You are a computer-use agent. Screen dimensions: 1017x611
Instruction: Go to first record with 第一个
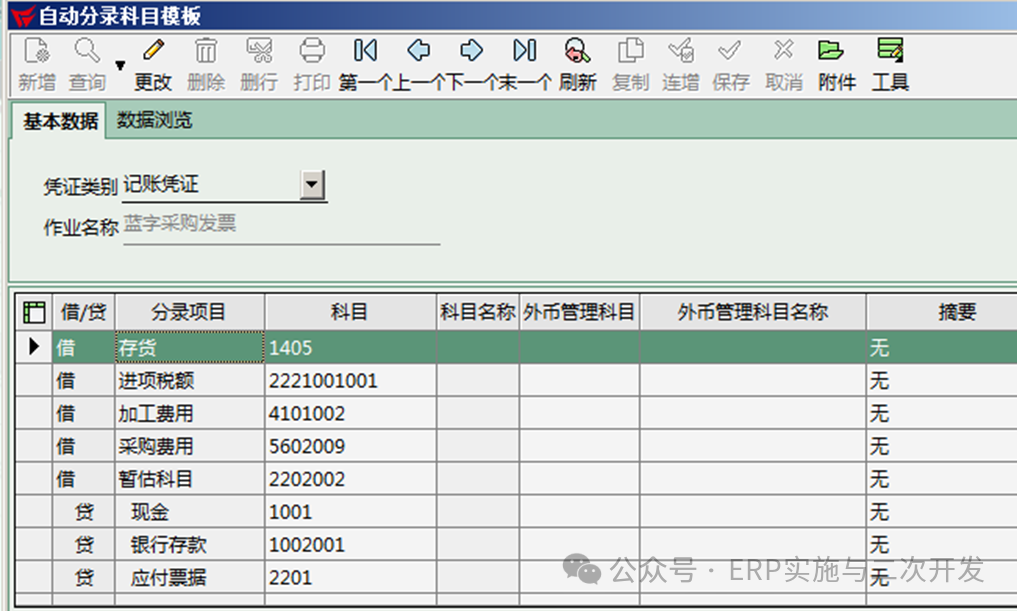tap(365, 51)
